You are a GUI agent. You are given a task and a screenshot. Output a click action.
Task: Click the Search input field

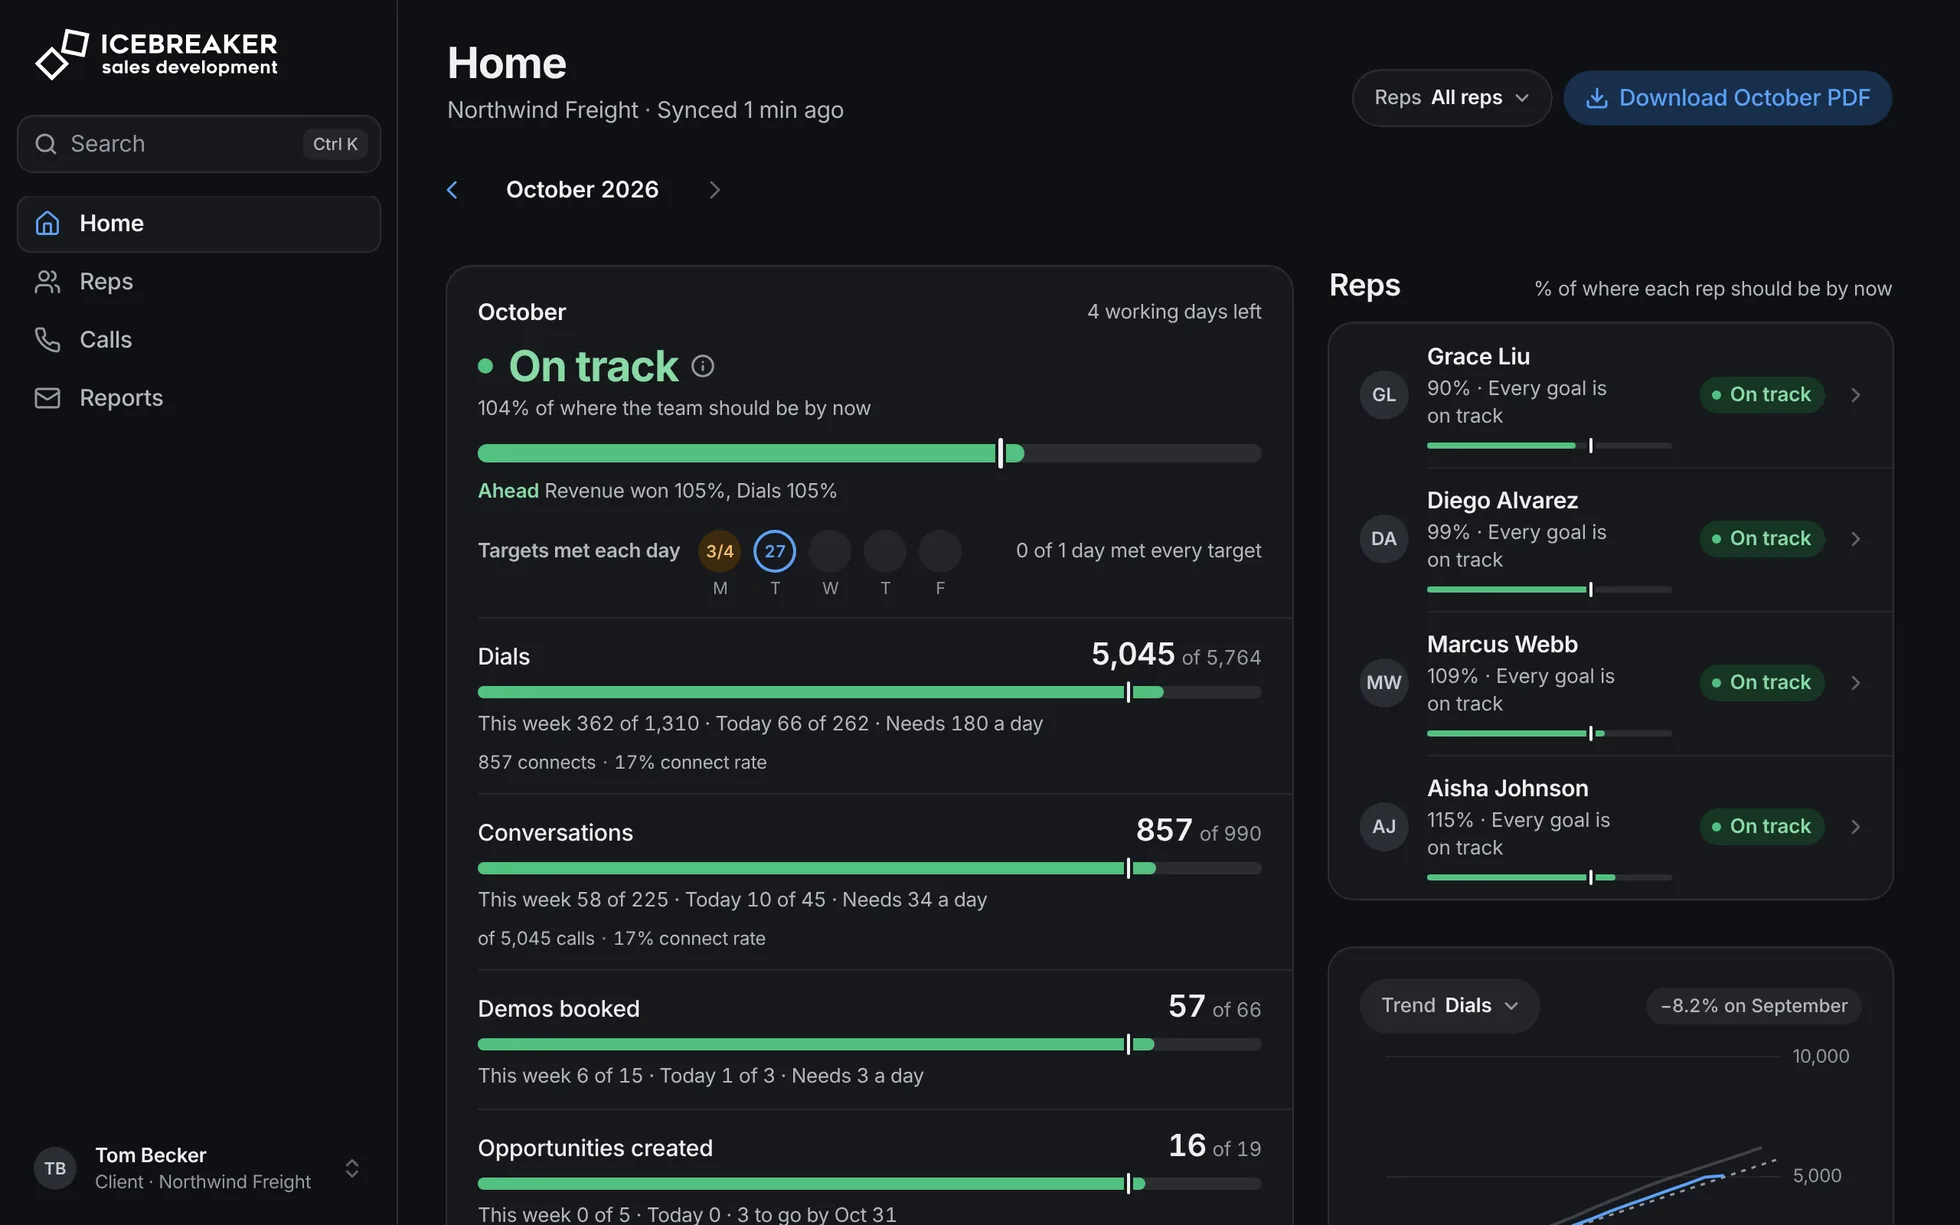[199, 144]
